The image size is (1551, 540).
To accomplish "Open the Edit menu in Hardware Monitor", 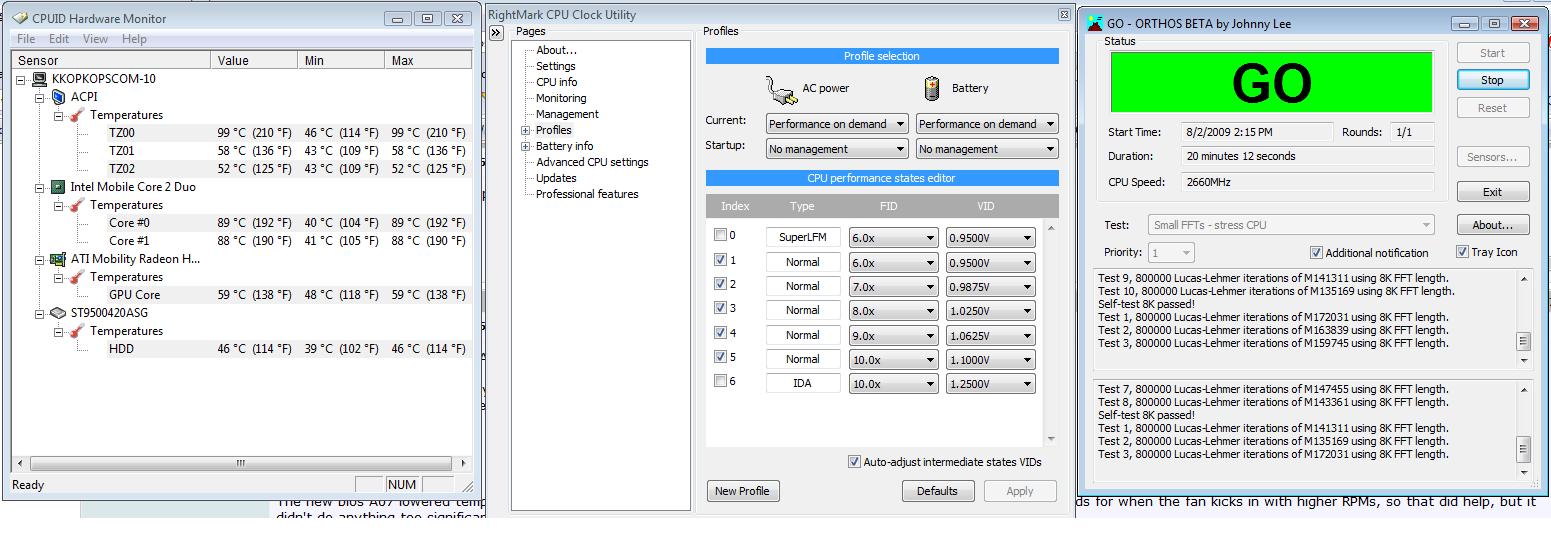I will click(x=59, y=39).
